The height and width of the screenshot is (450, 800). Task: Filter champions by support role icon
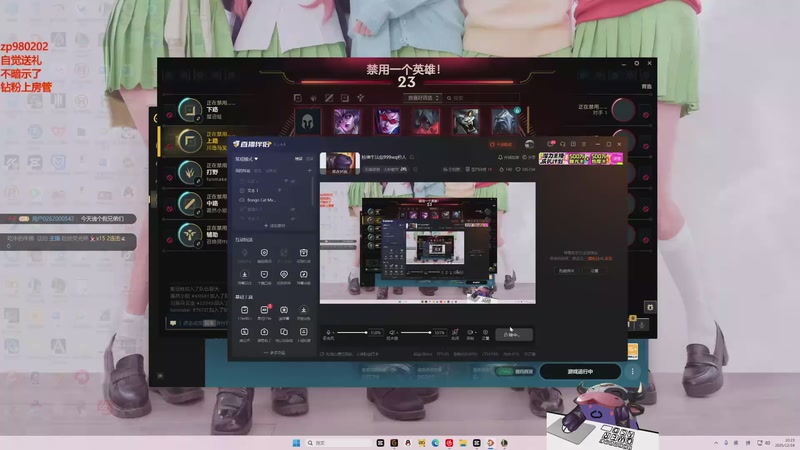pos(360,97)
